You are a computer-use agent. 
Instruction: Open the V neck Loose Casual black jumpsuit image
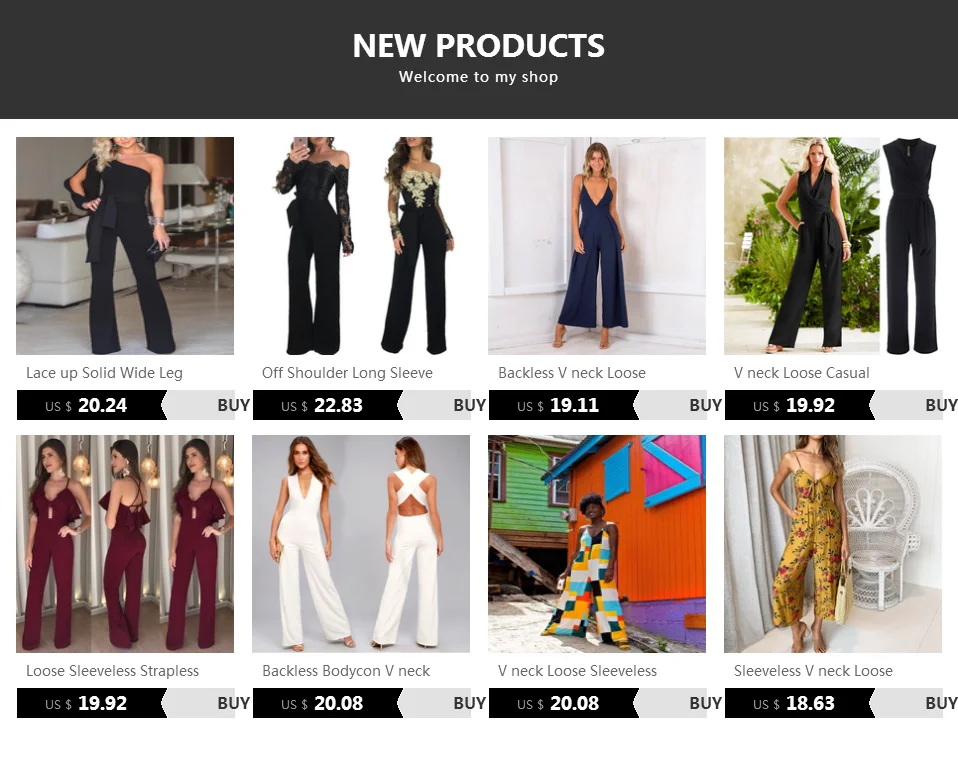[833, 246]
